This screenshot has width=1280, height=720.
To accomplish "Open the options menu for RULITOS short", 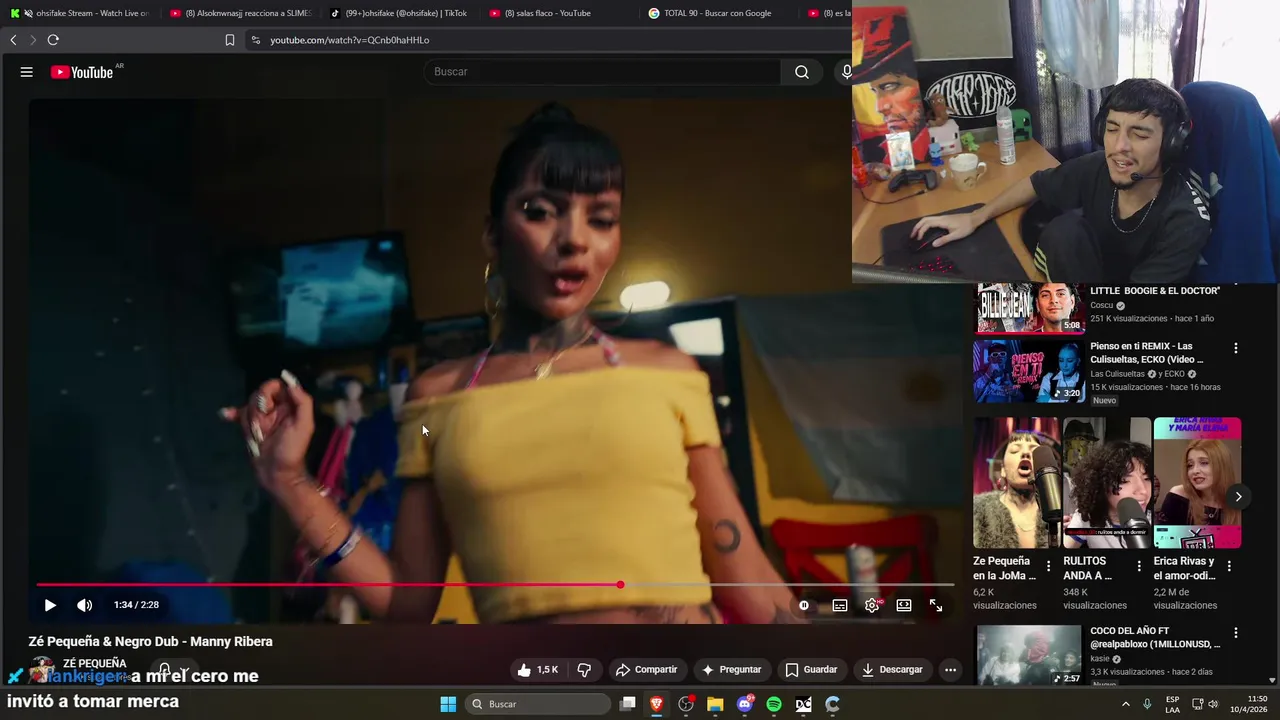I will tap(1139, 566).
